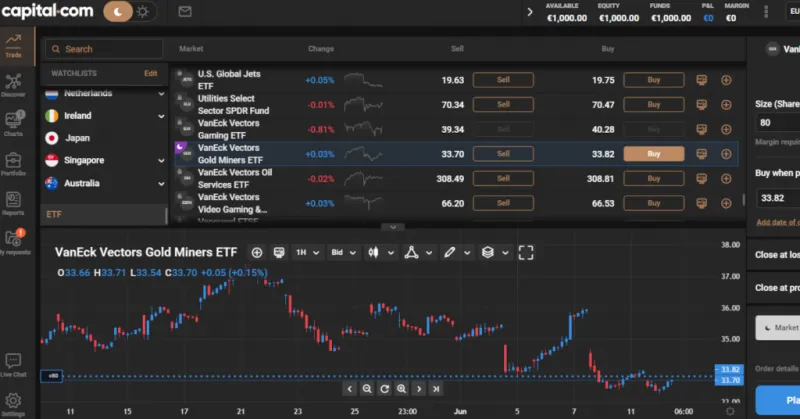Viewport: 800px width, 419px height.
Task: Sell U.S. Global Jets ETF
Action: [503, 80]
